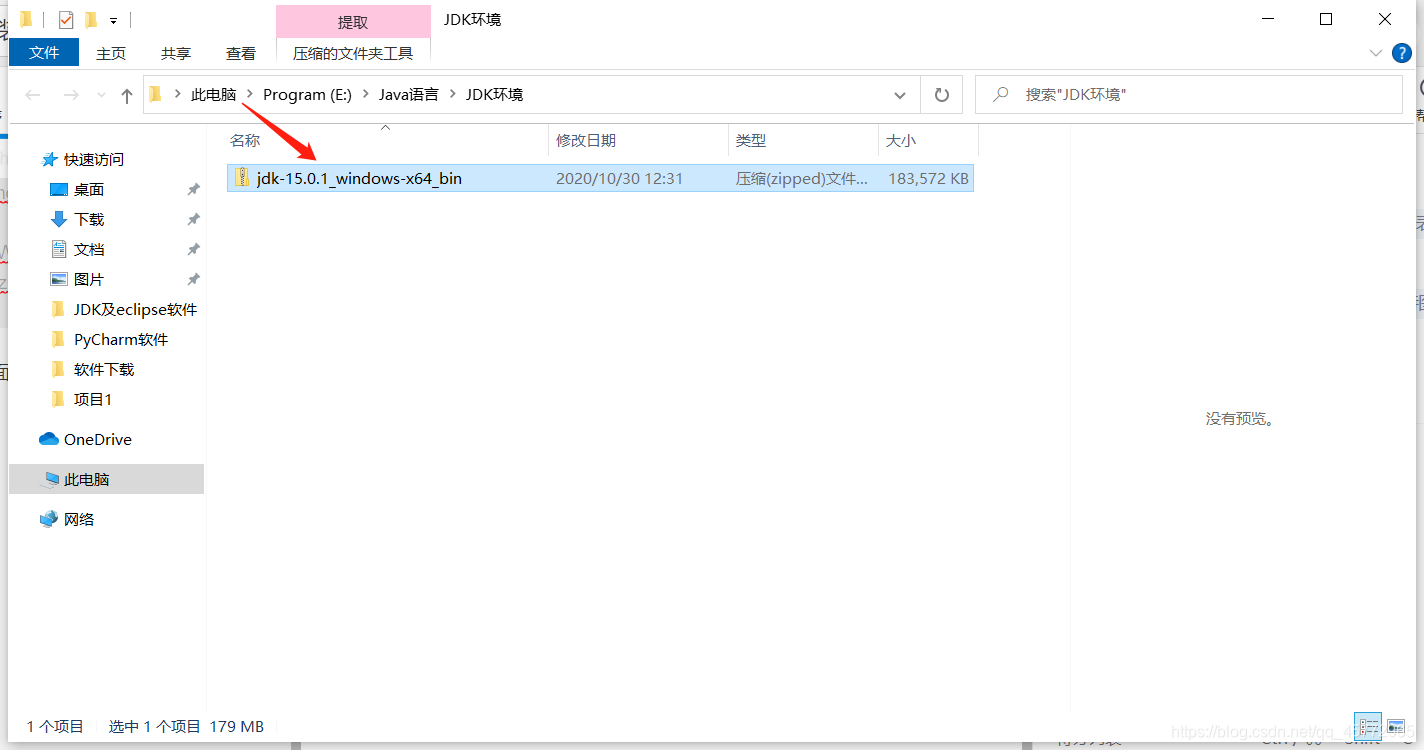Click the window's folder icon in title bar
This screenshot has width=1424, height=750.
coord(25,19)
